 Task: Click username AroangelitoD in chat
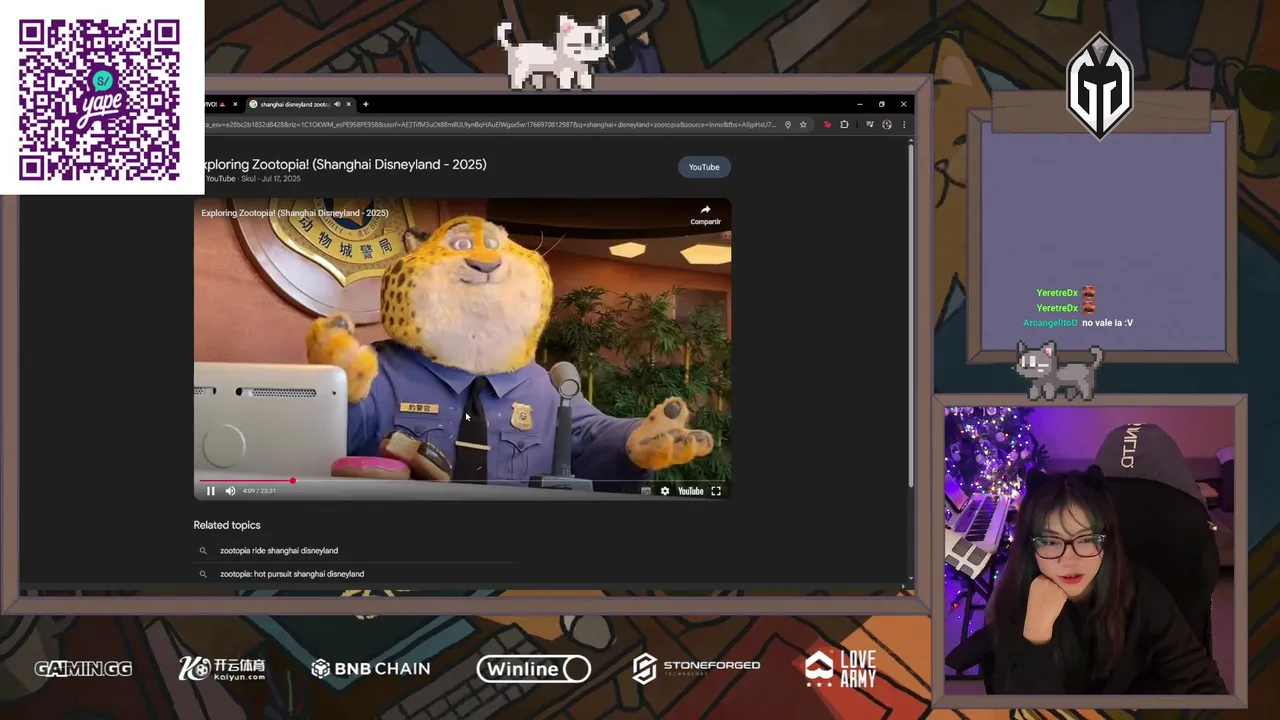pyautogui.click(x=1050, y=323)
